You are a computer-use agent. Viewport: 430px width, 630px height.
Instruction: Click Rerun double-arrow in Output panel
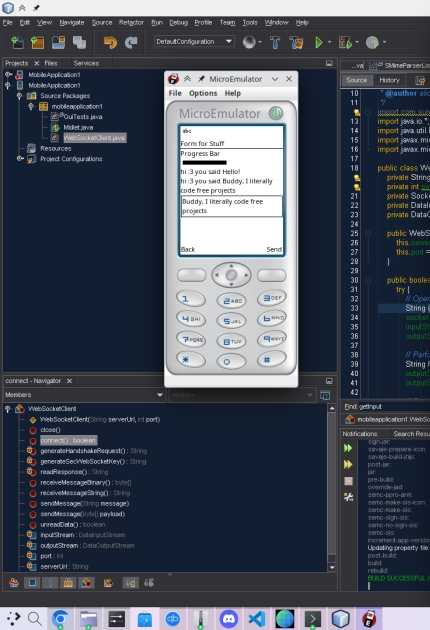[348, 448]
